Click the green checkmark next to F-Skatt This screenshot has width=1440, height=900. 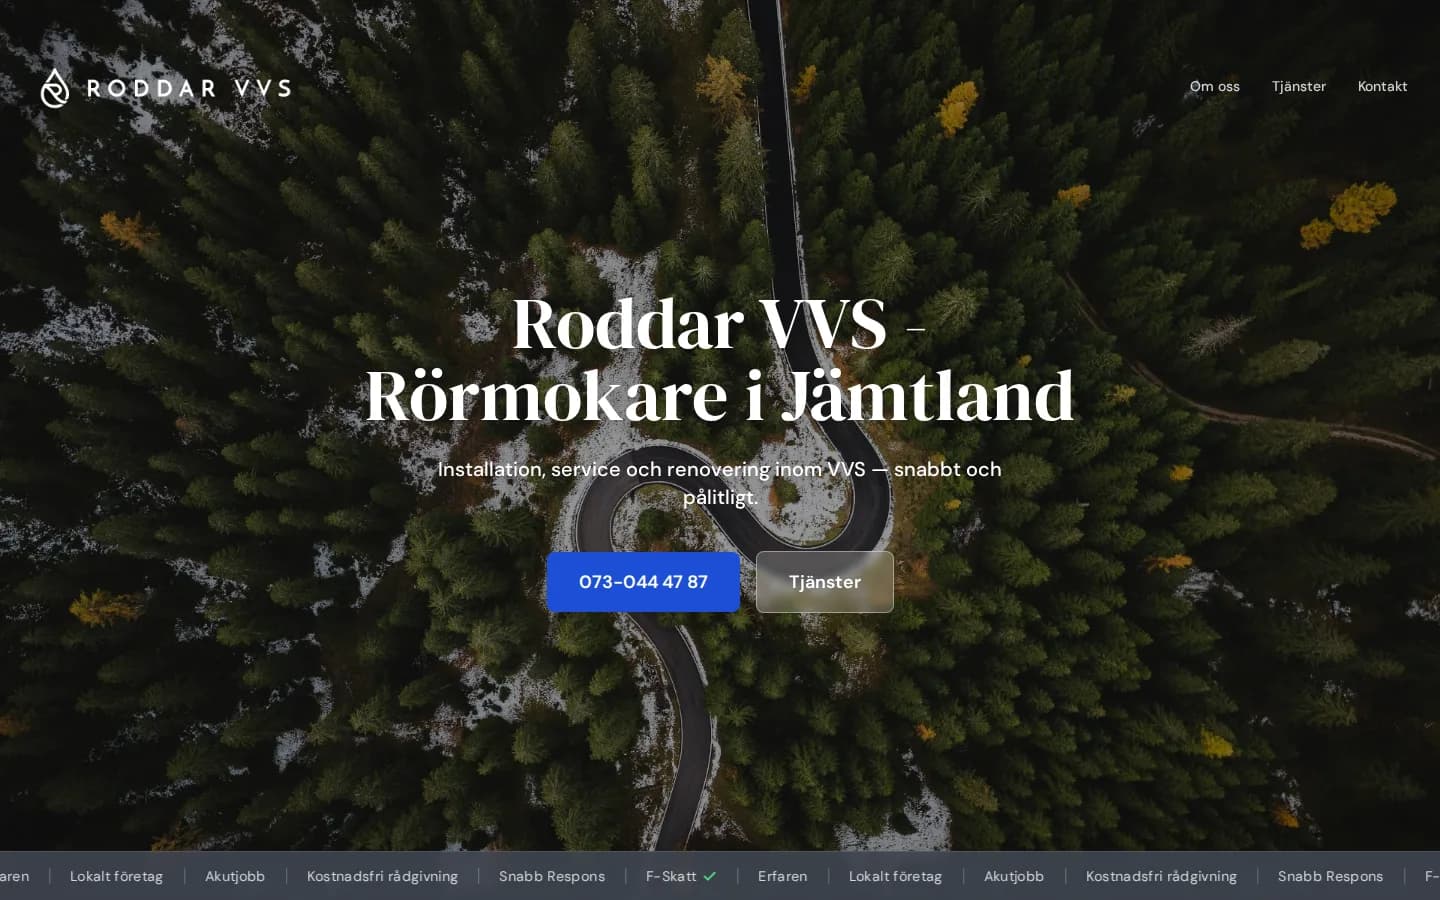[x=710, y=875]
